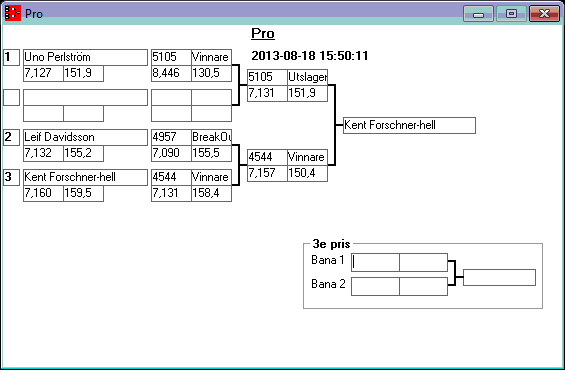The height and width of the screenshot is (370, 565).
Task: Click the red Pro app icon in title bar
Action: [x=13, y=13]
